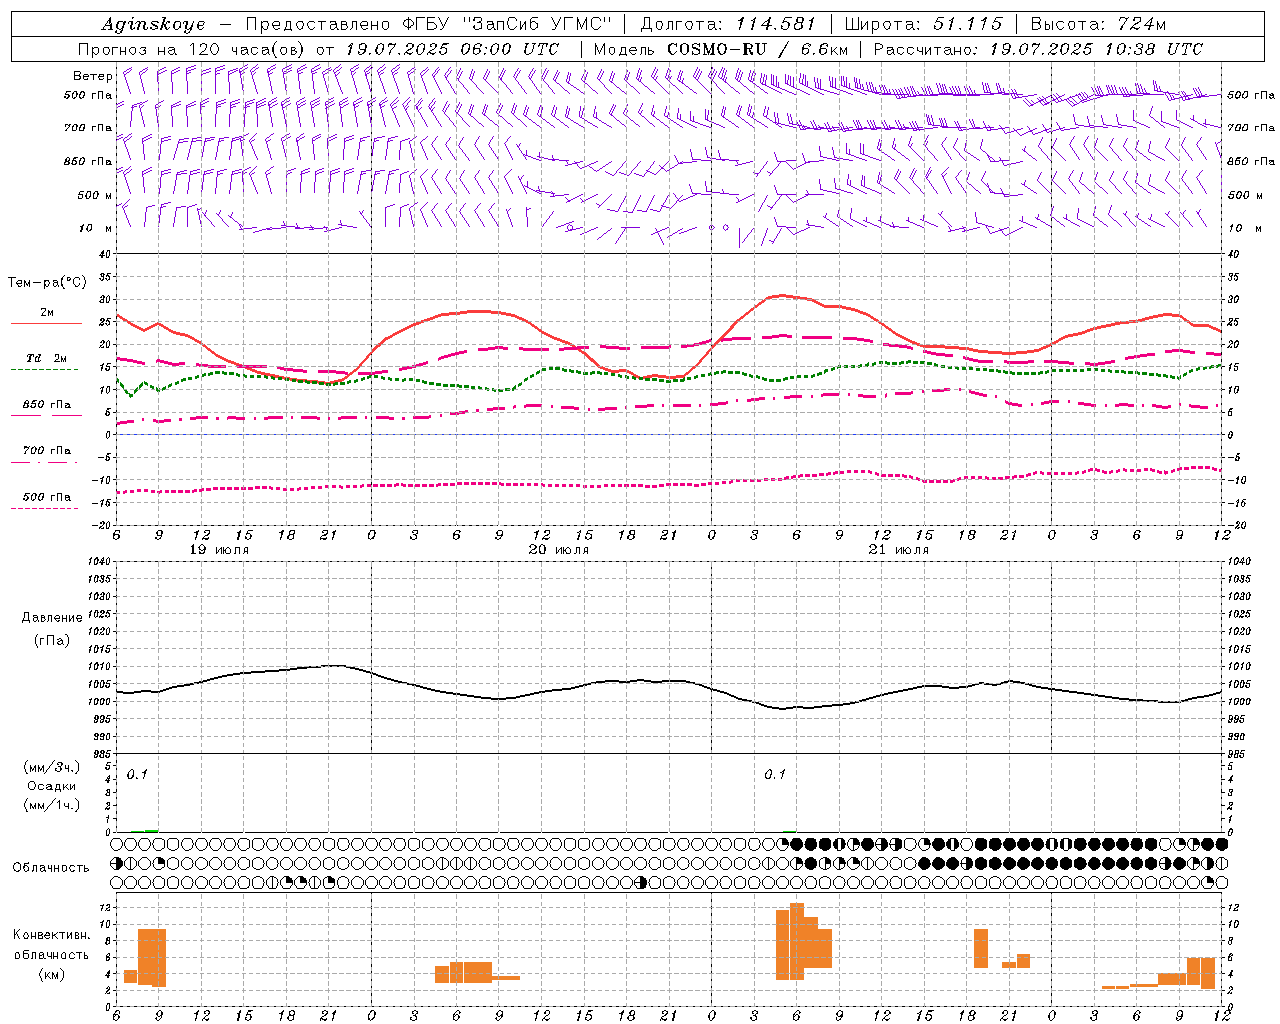Click the "21 июля" date label
The height and width of the screenshot is (1024, 1280).
(898, 550)
